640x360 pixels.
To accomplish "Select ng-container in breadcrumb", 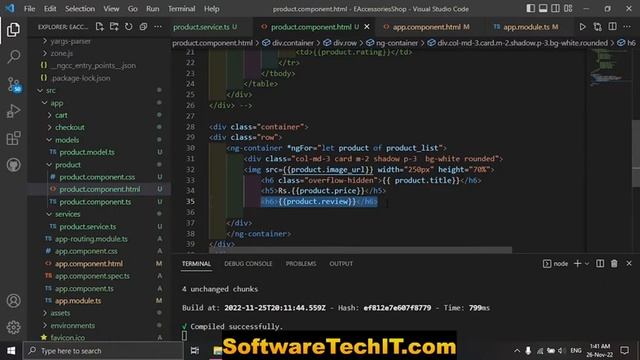I will point(397,43).
